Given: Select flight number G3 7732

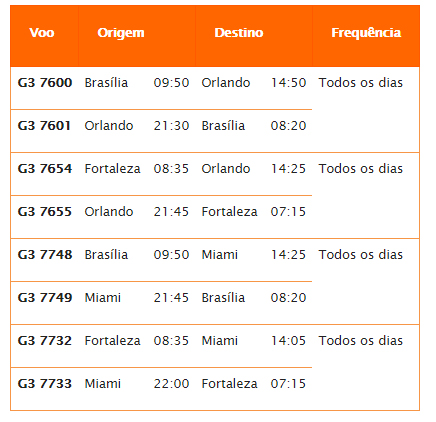Looking at the screenshot, I should click(x=45, y=341).
